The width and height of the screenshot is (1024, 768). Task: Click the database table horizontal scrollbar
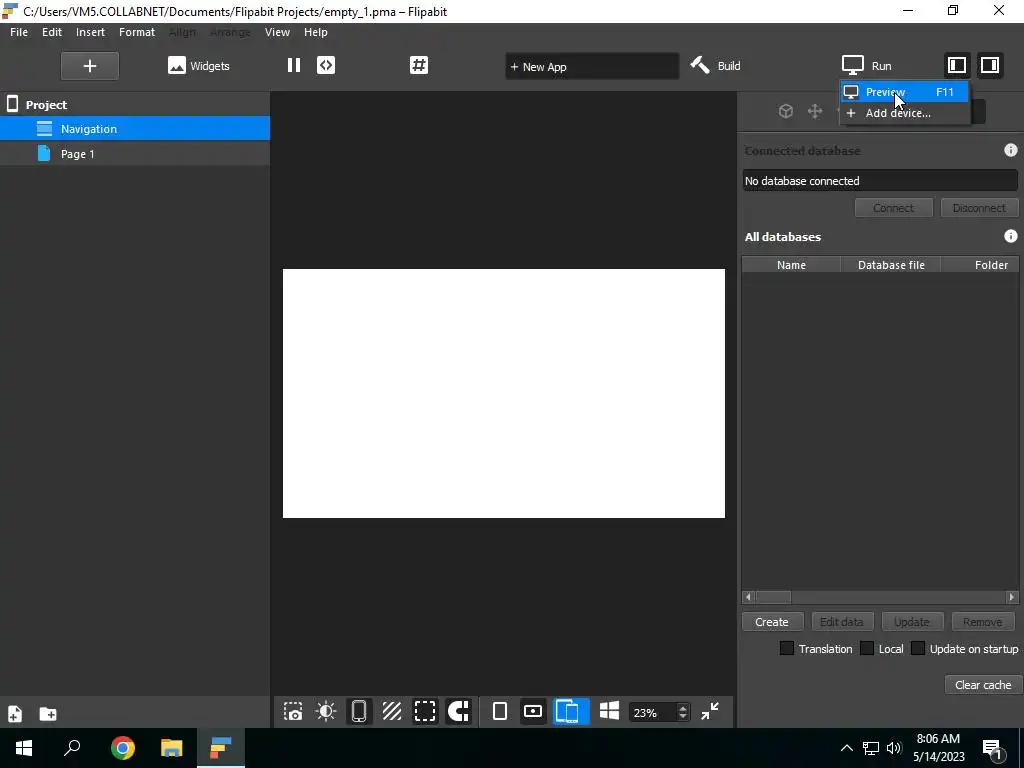click(x=880, y=597)
